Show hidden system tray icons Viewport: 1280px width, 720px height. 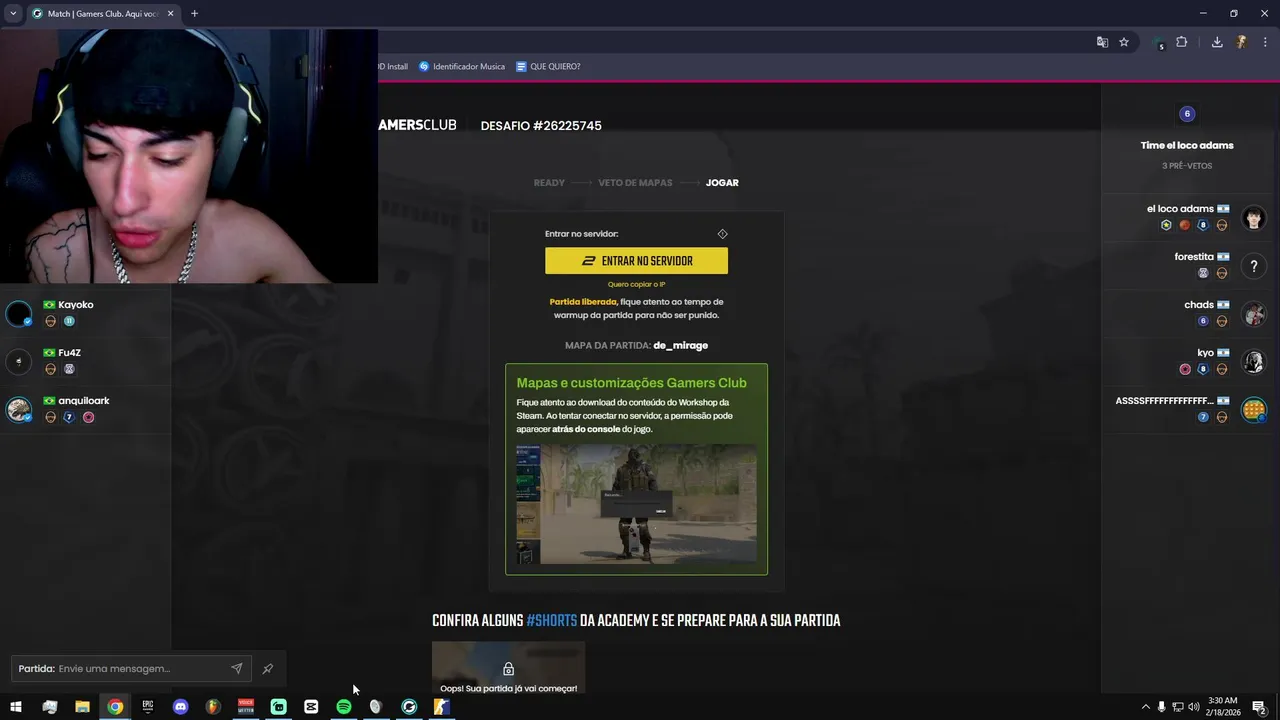click(x=1145, y=707)
